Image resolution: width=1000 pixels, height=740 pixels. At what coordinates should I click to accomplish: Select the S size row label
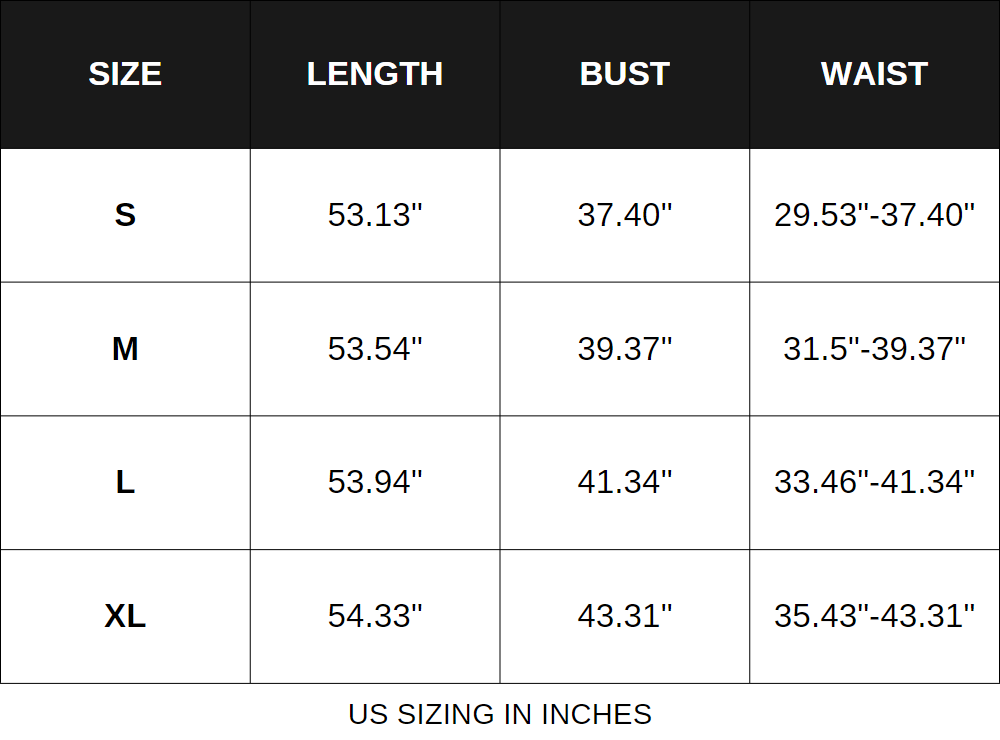125,215
